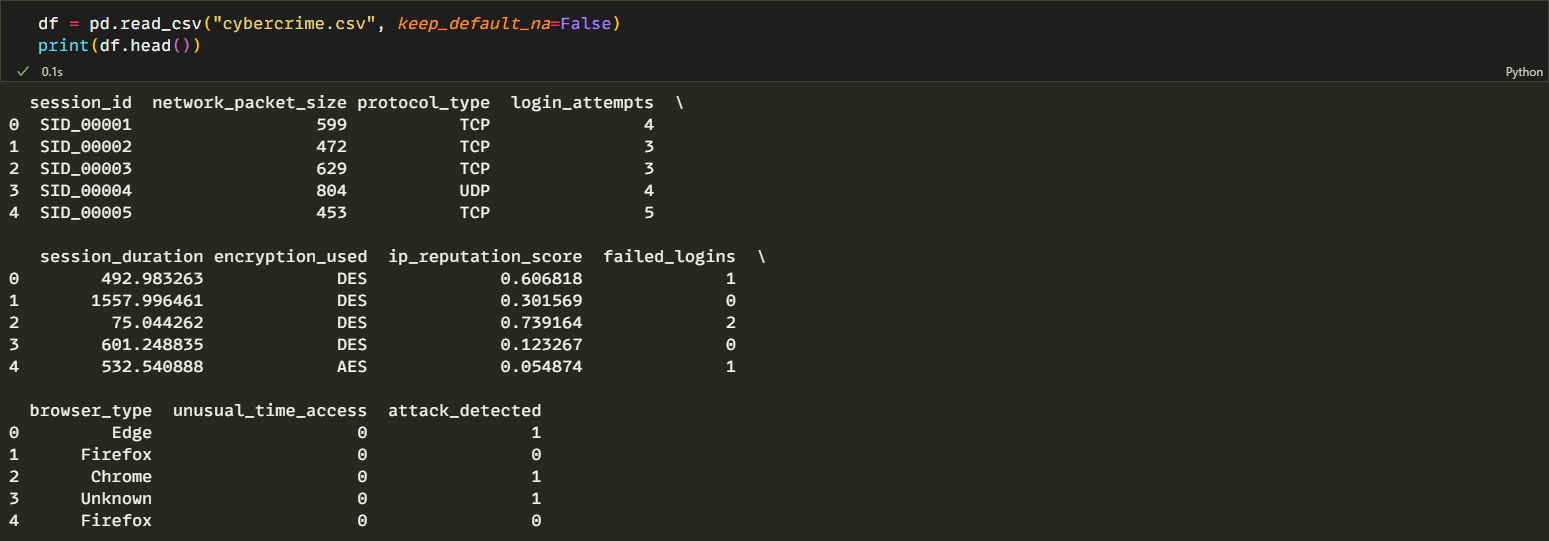Screen dimensions: 1549x541
Task: Click the protocol_type column header
Action: [423, 103]
